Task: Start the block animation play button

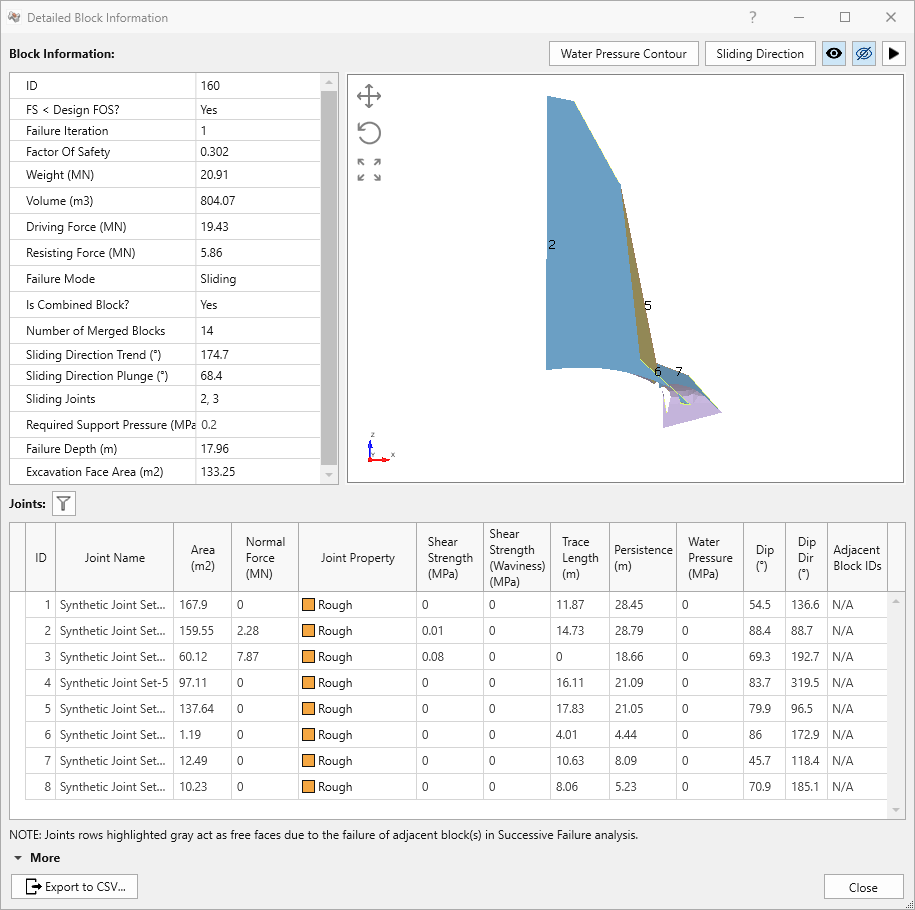Action: click(893, 54)
